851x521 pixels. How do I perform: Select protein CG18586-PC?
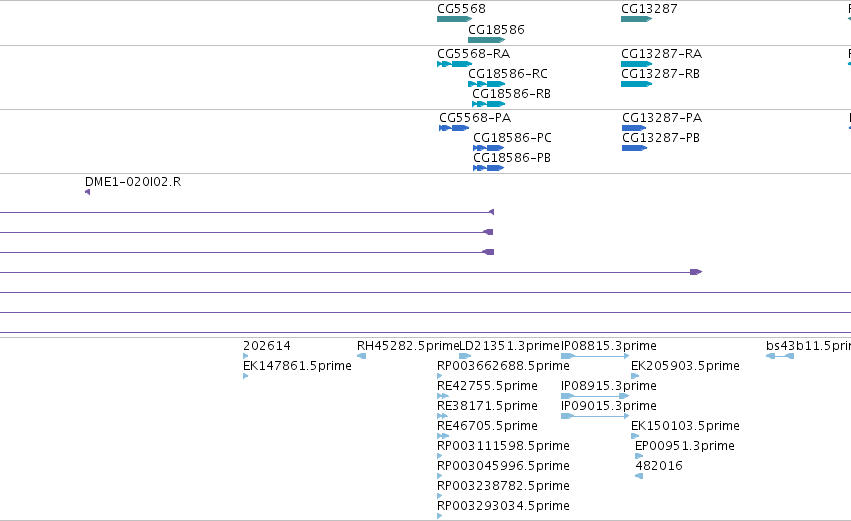(512, 138)
